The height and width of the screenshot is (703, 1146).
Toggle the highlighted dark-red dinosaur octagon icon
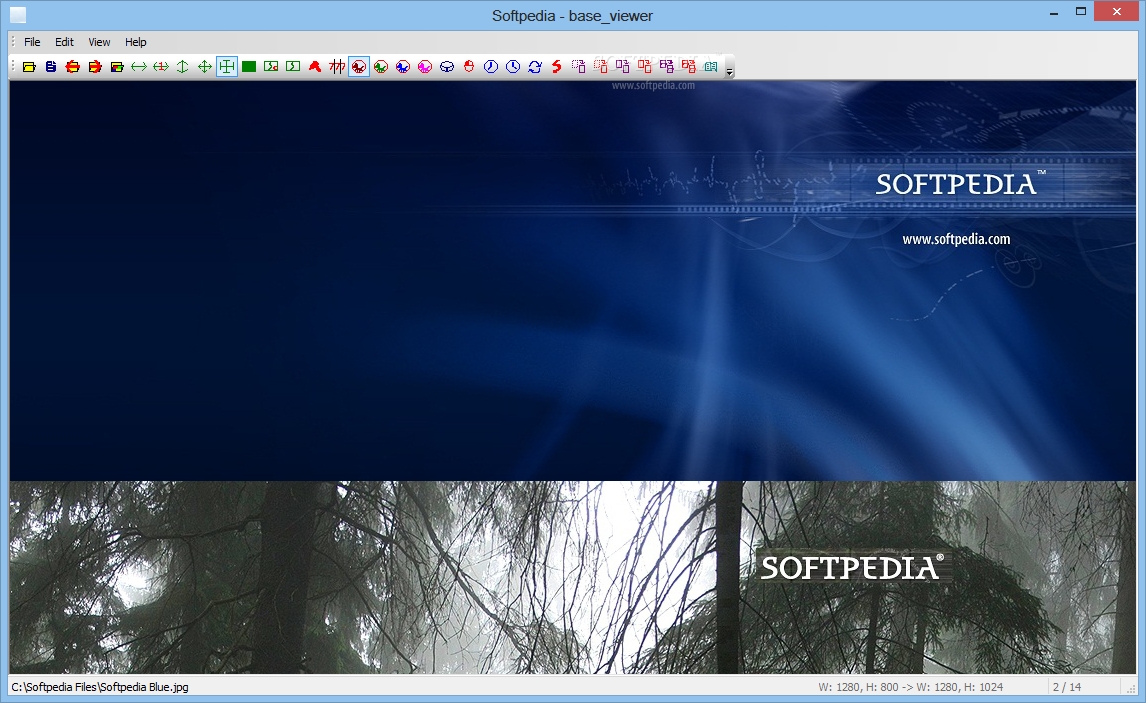(x=359, y=66)
